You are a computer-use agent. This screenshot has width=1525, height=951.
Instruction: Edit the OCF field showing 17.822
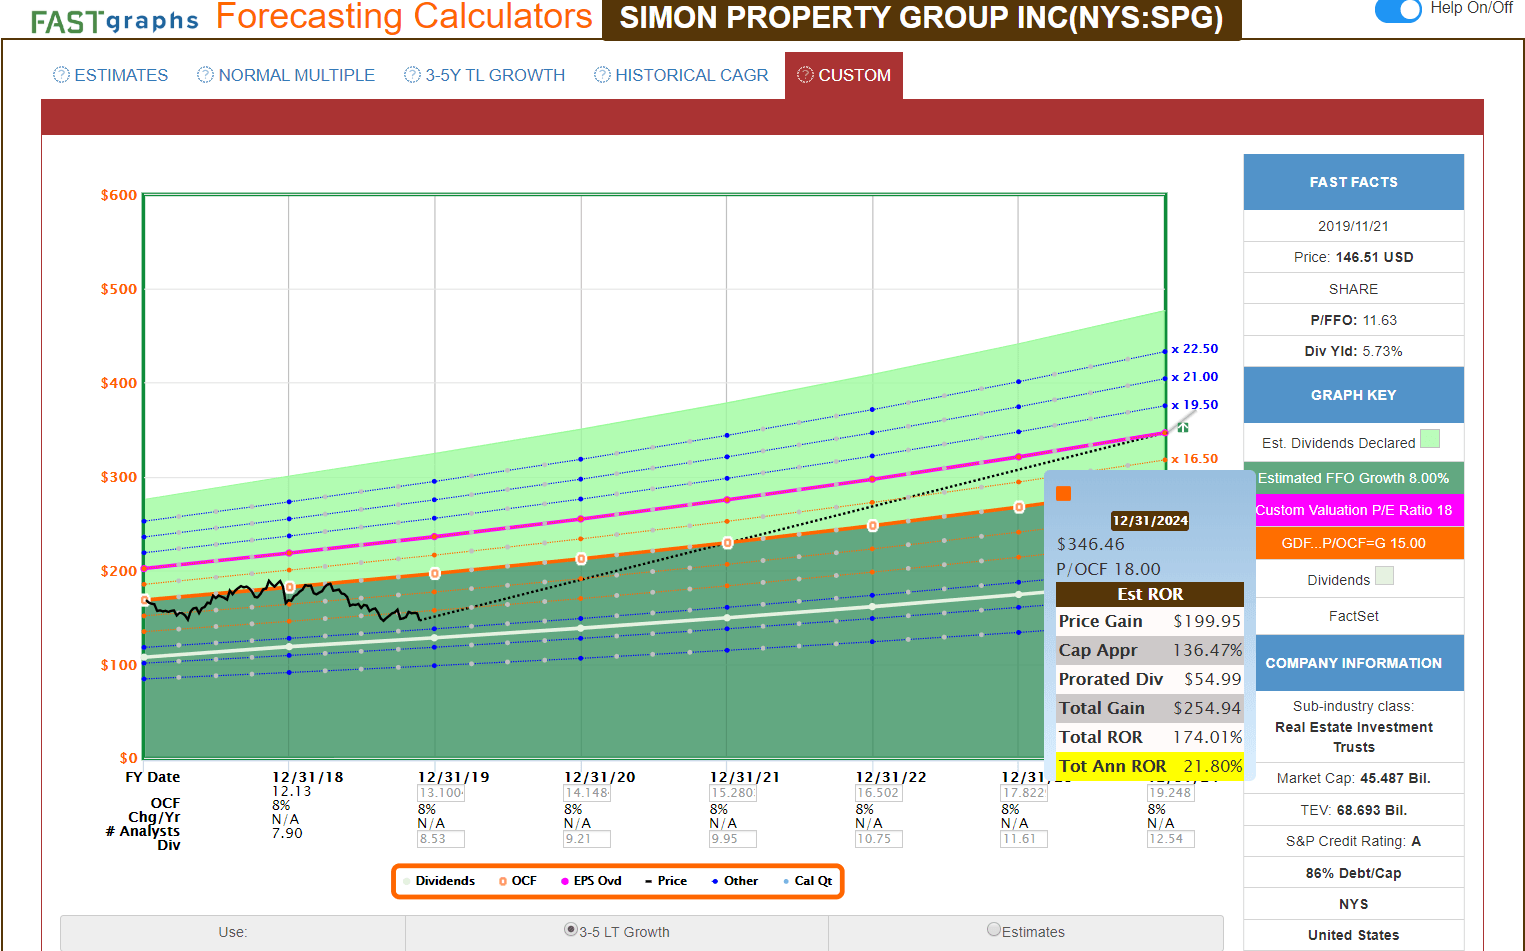click(x=1024, y=793)
